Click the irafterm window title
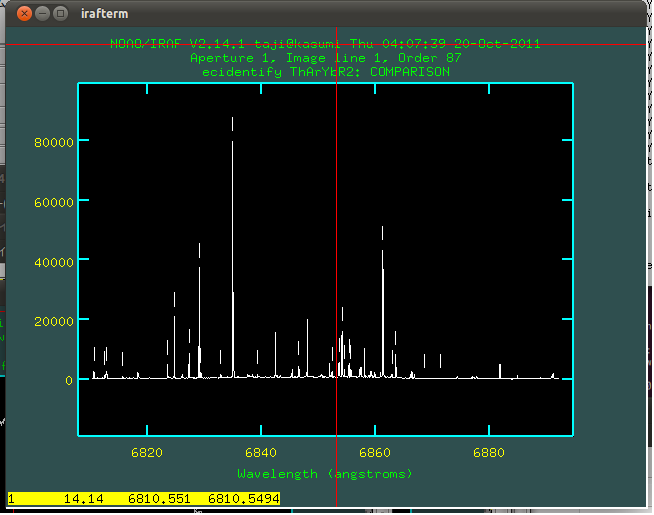Screen dimensions: 654x515 pyautogui.click(x=104, y=14)
